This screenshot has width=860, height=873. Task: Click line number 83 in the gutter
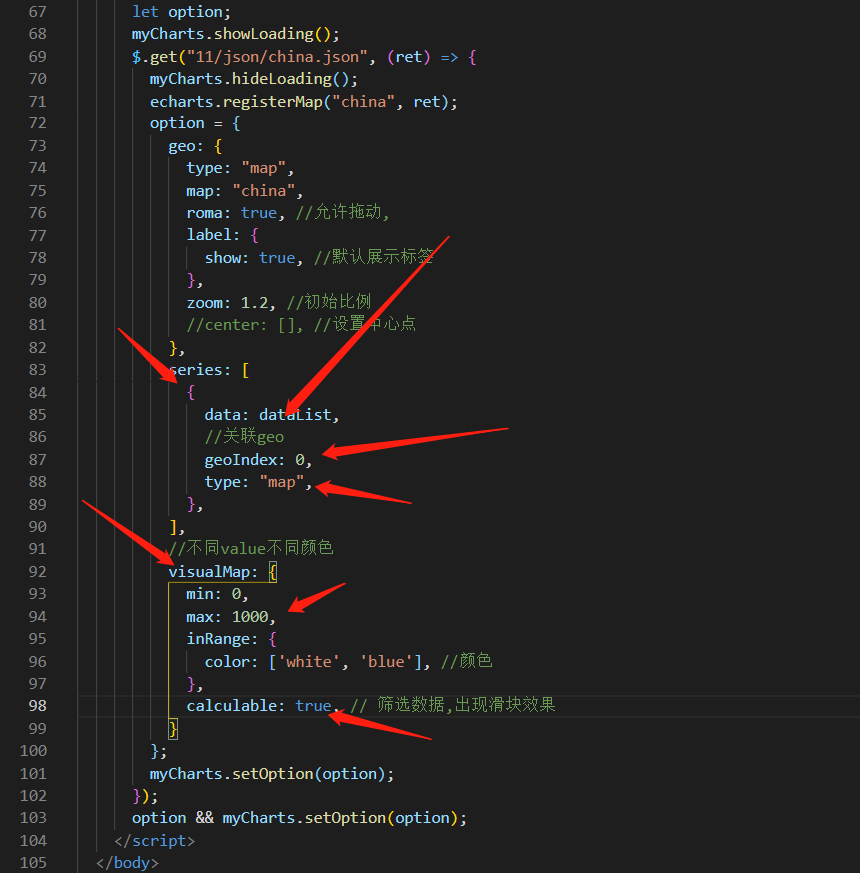tap(37, 370)
